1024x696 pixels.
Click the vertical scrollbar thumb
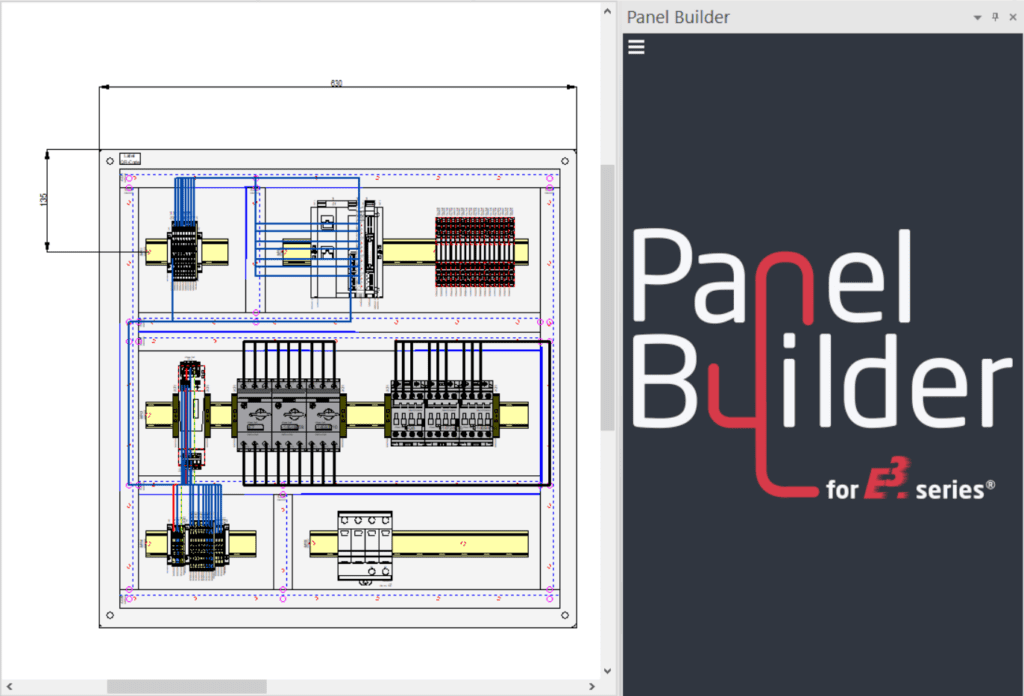(607, 297)
